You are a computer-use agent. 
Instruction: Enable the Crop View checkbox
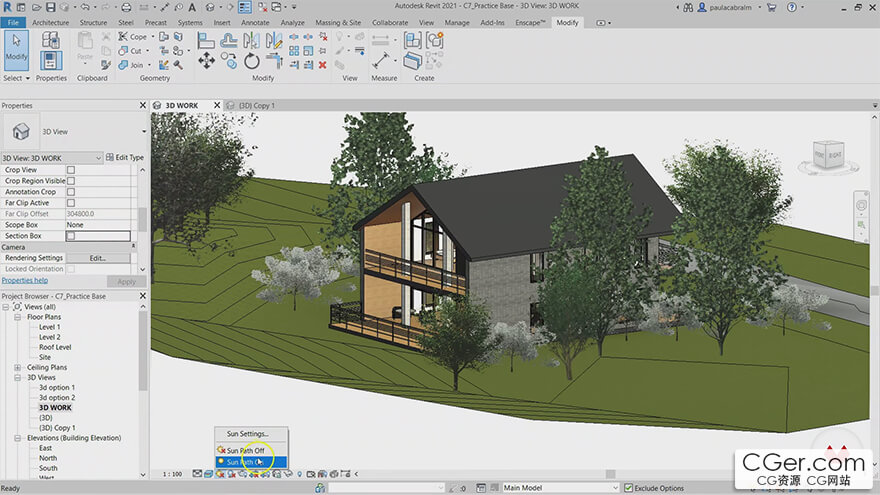point(71,170)
